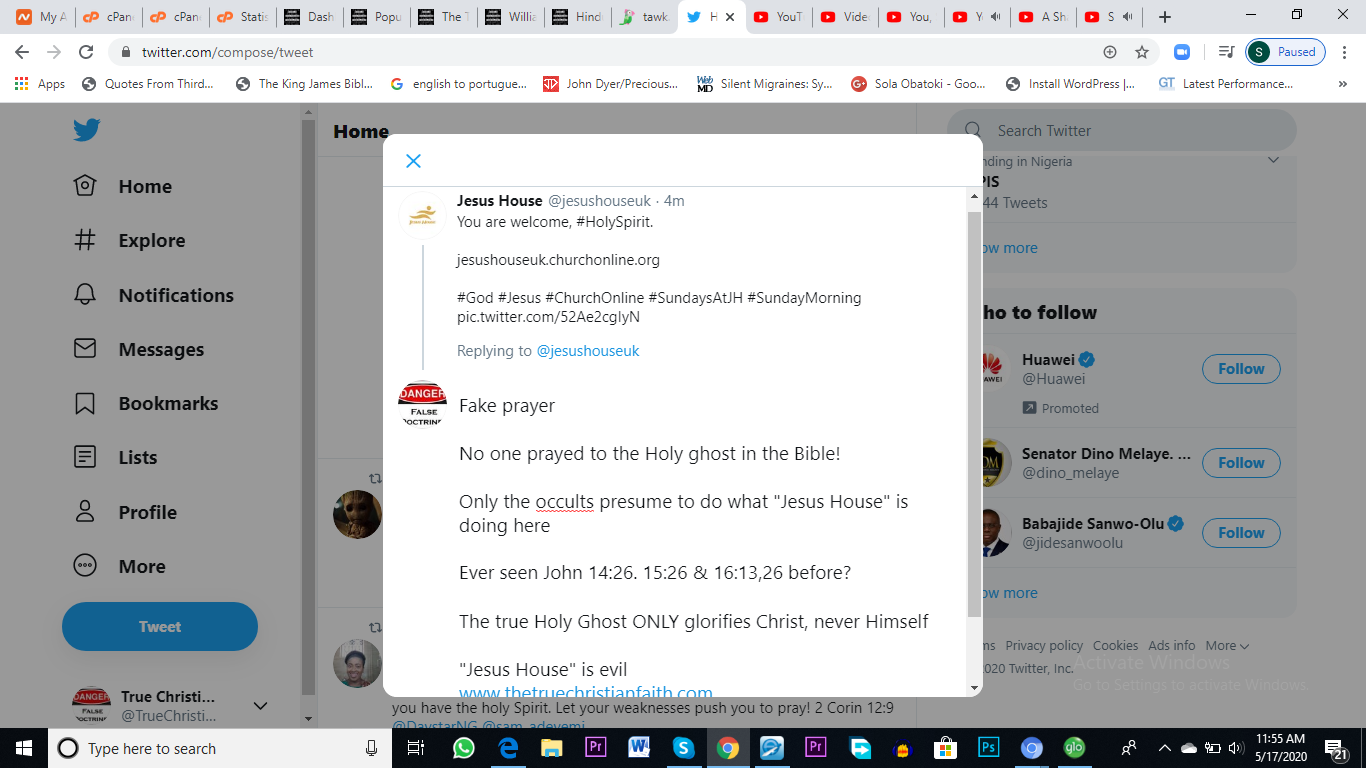Close the compose tweet dialog
The width and height of the screenshot is (1366, 768).
coord(413,161)
